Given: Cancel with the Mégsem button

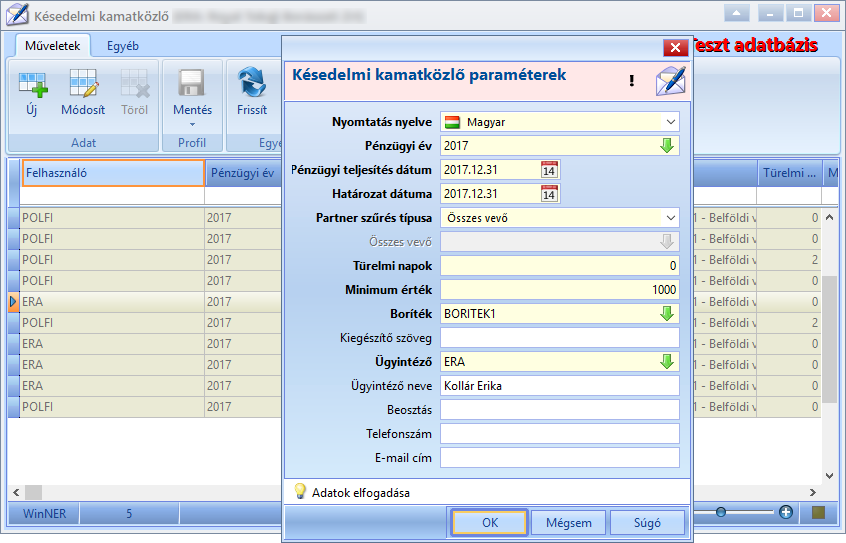Looking at the screenshot, I should (569, 522).
